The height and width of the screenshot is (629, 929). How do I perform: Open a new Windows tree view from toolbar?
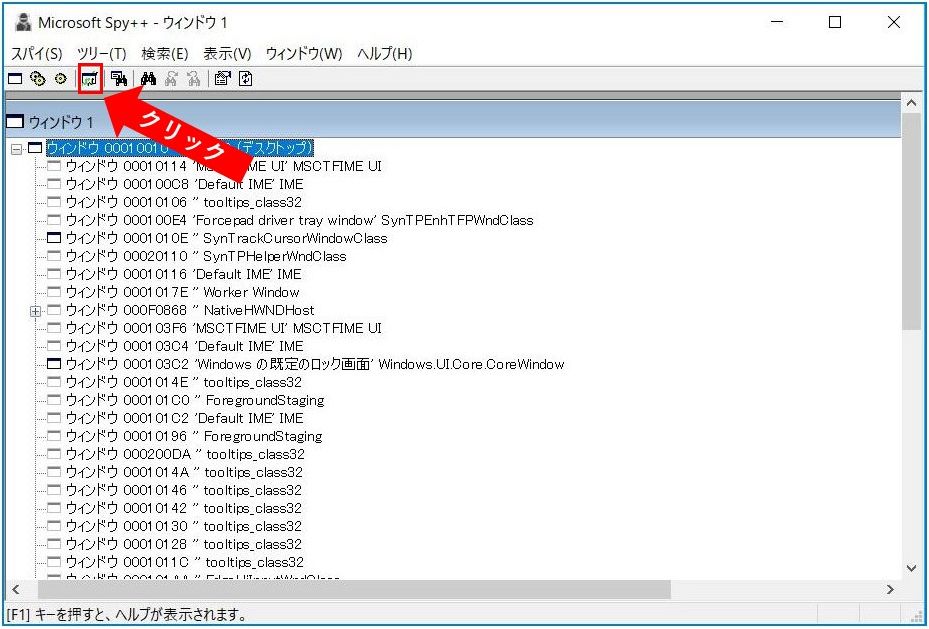pos(15,79)
